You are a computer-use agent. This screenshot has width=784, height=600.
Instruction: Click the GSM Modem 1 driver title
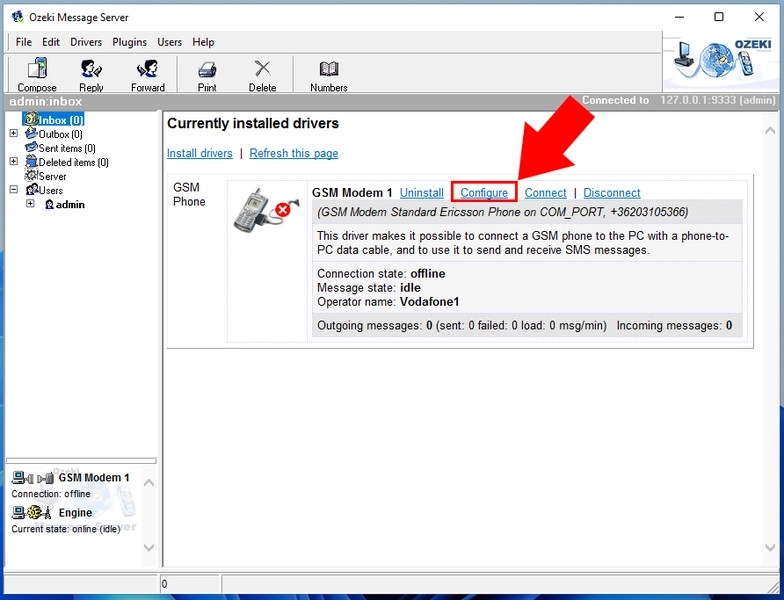[x=352, y=192]
